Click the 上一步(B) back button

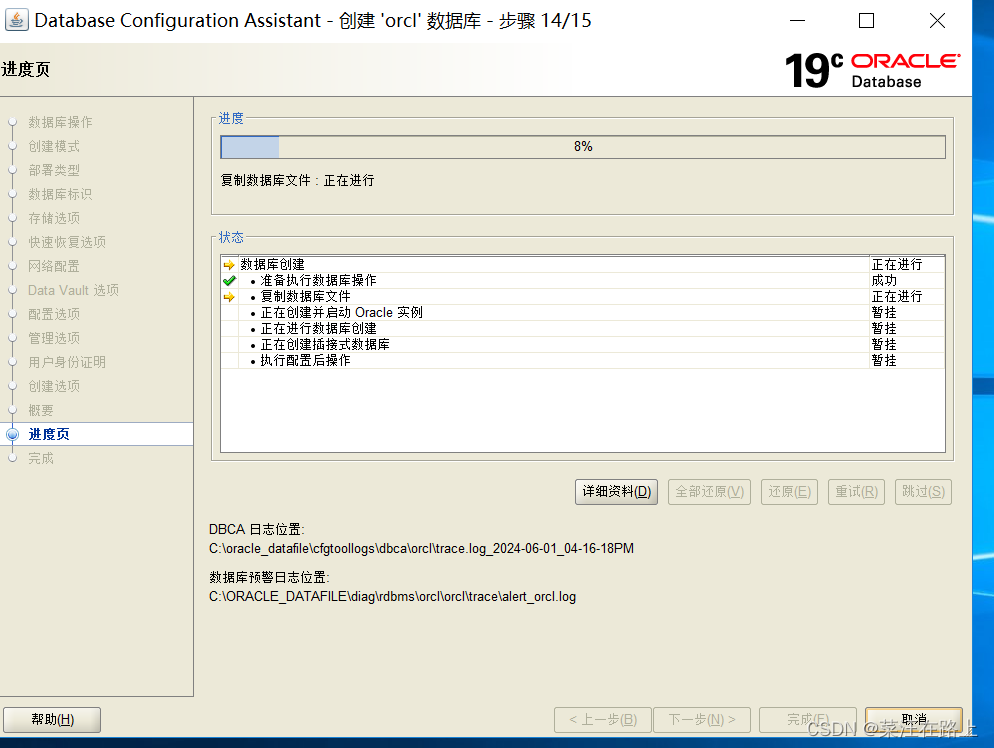(603, 720)
